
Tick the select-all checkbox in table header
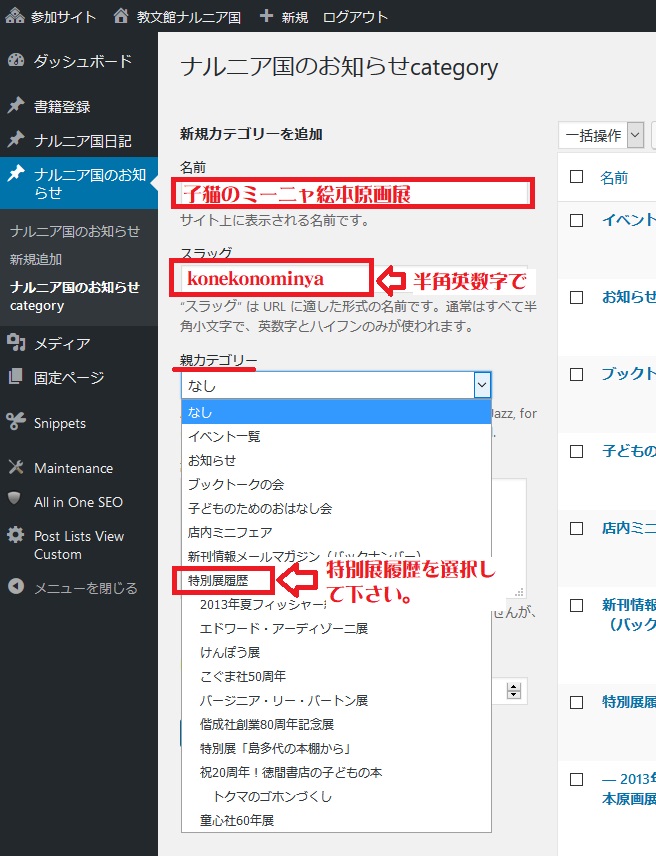[576, 177]
